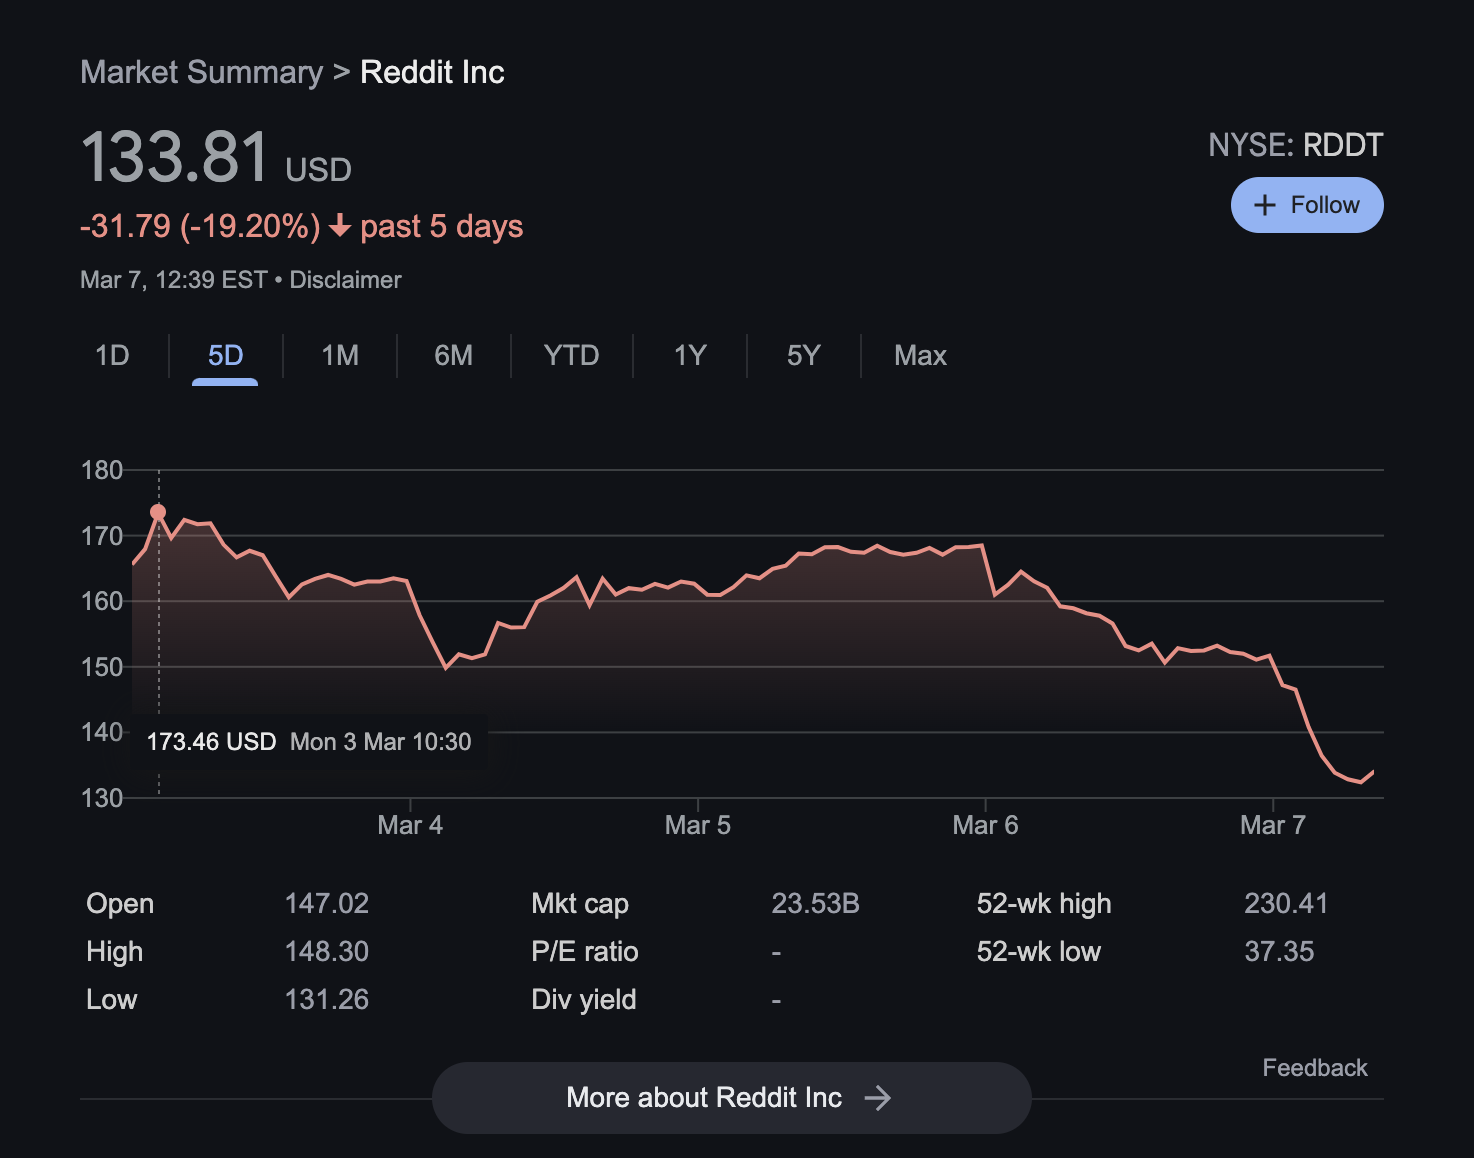The width and height of the screenshot is (1474, 1158).
Task: Click the Mar 6 date label on chart axis
Action: 985,825
